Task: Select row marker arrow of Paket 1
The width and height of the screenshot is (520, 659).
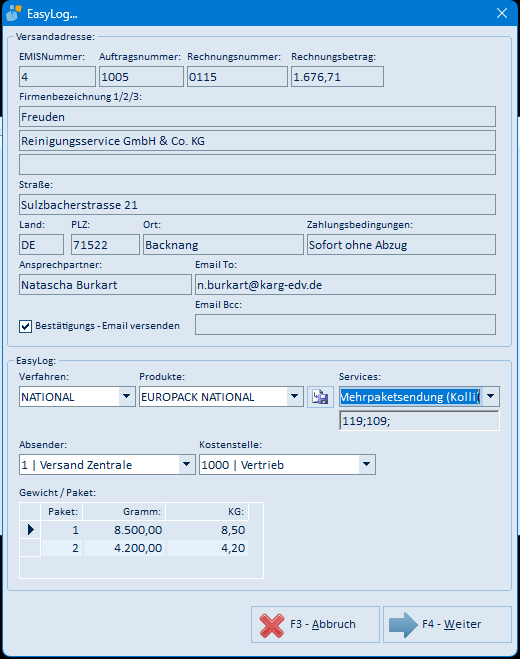Action: click(x=30, y=530)
